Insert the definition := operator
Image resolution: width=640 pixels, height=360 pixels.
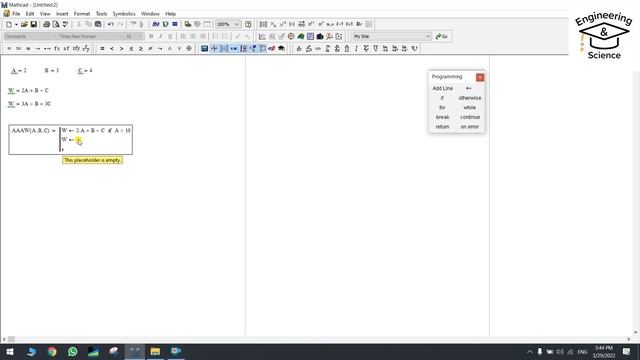tap(18, 49)
